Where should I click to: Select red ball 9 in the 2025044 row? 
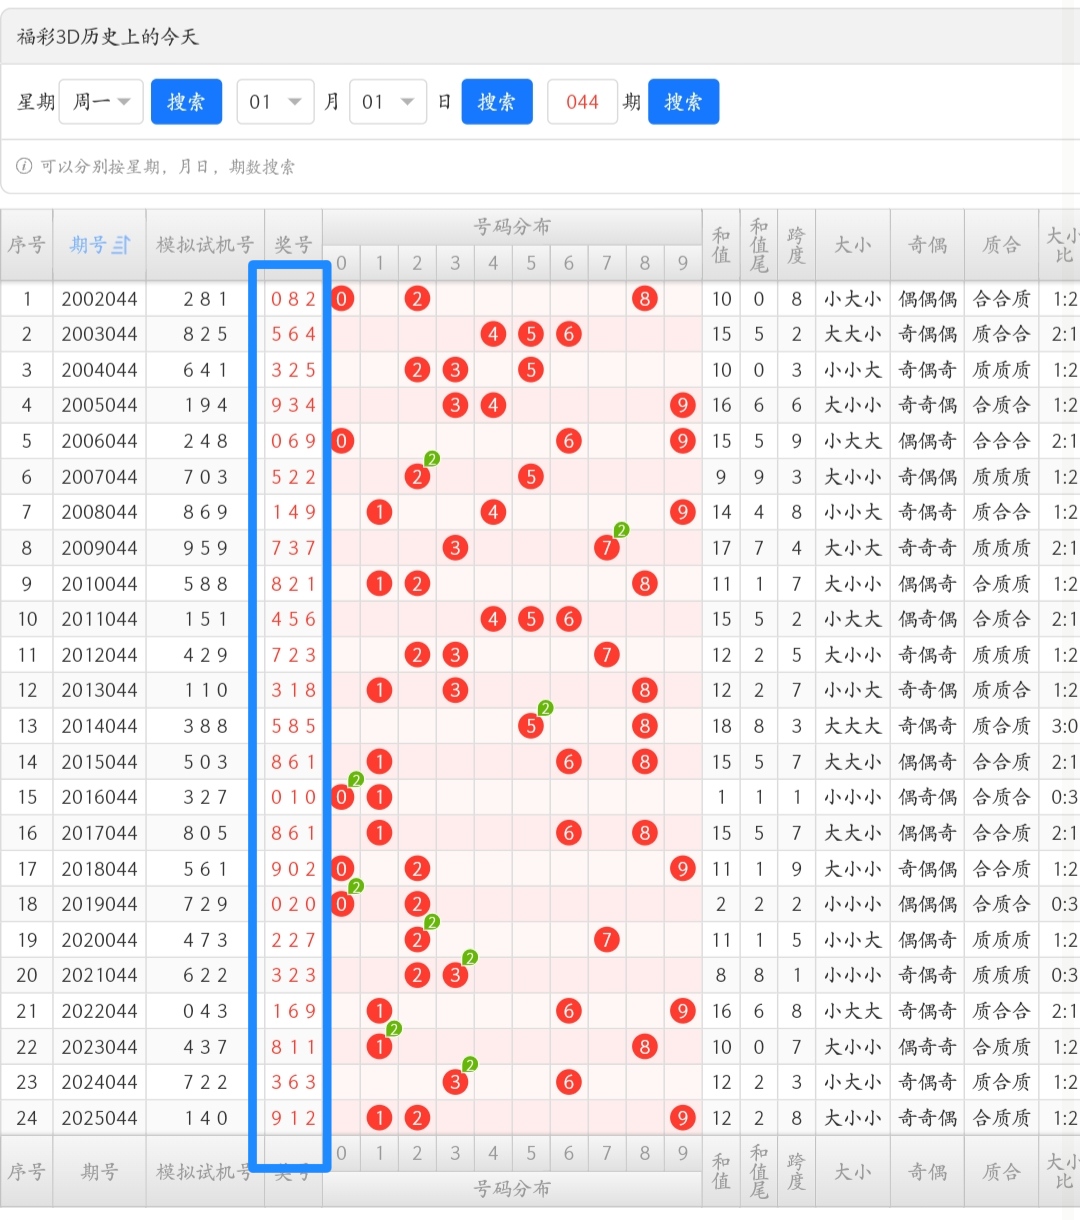tap(682, 1117)
